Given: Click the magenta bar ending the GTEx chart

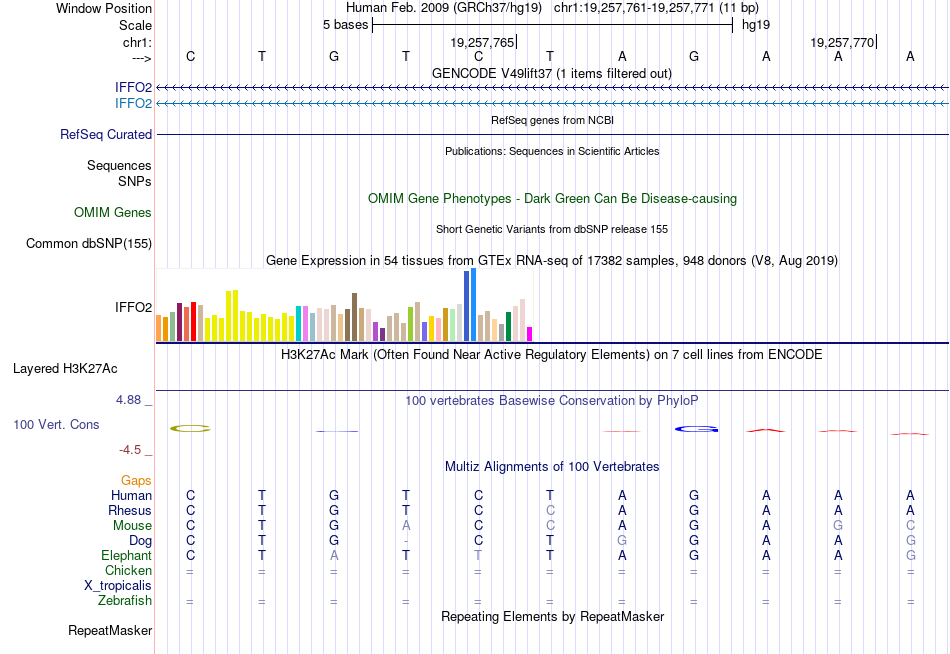Looking at the screenshot, I should point(530,334).
